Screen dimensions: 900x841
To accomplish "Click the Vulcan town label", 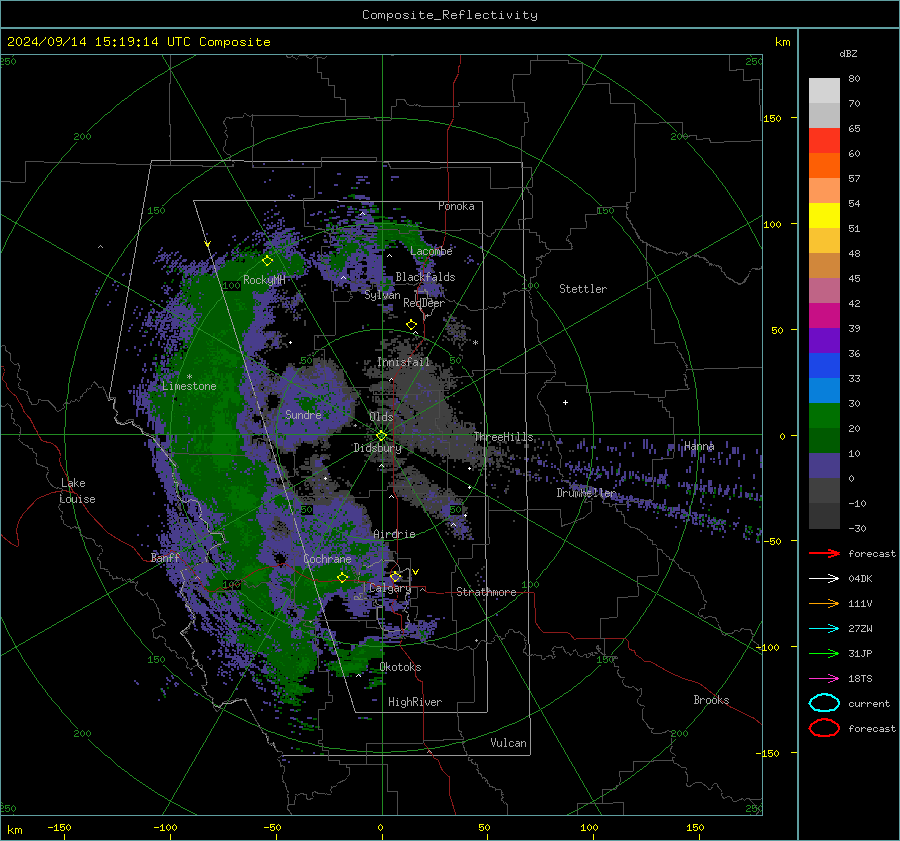I will [x=509, y=743].
